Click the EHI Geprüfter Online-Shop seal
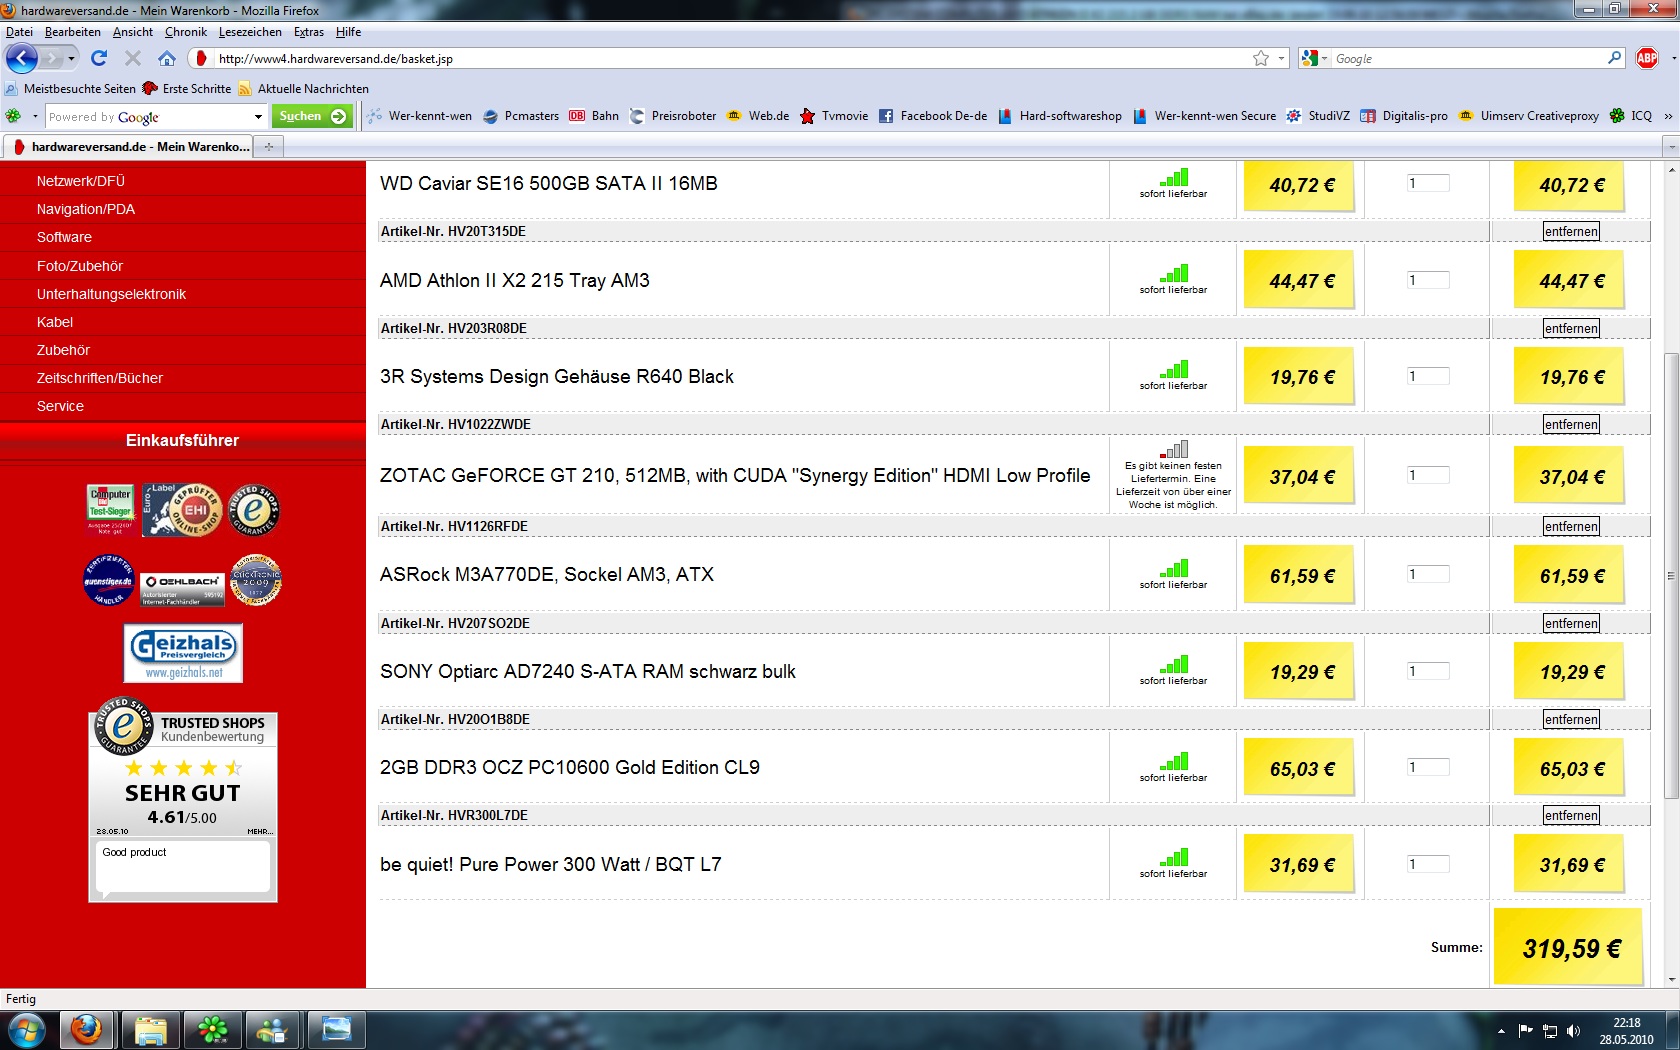Image resolution: width=1680 pixels, height=1050 pixels. pyautogui.click(x=182, y=510)
